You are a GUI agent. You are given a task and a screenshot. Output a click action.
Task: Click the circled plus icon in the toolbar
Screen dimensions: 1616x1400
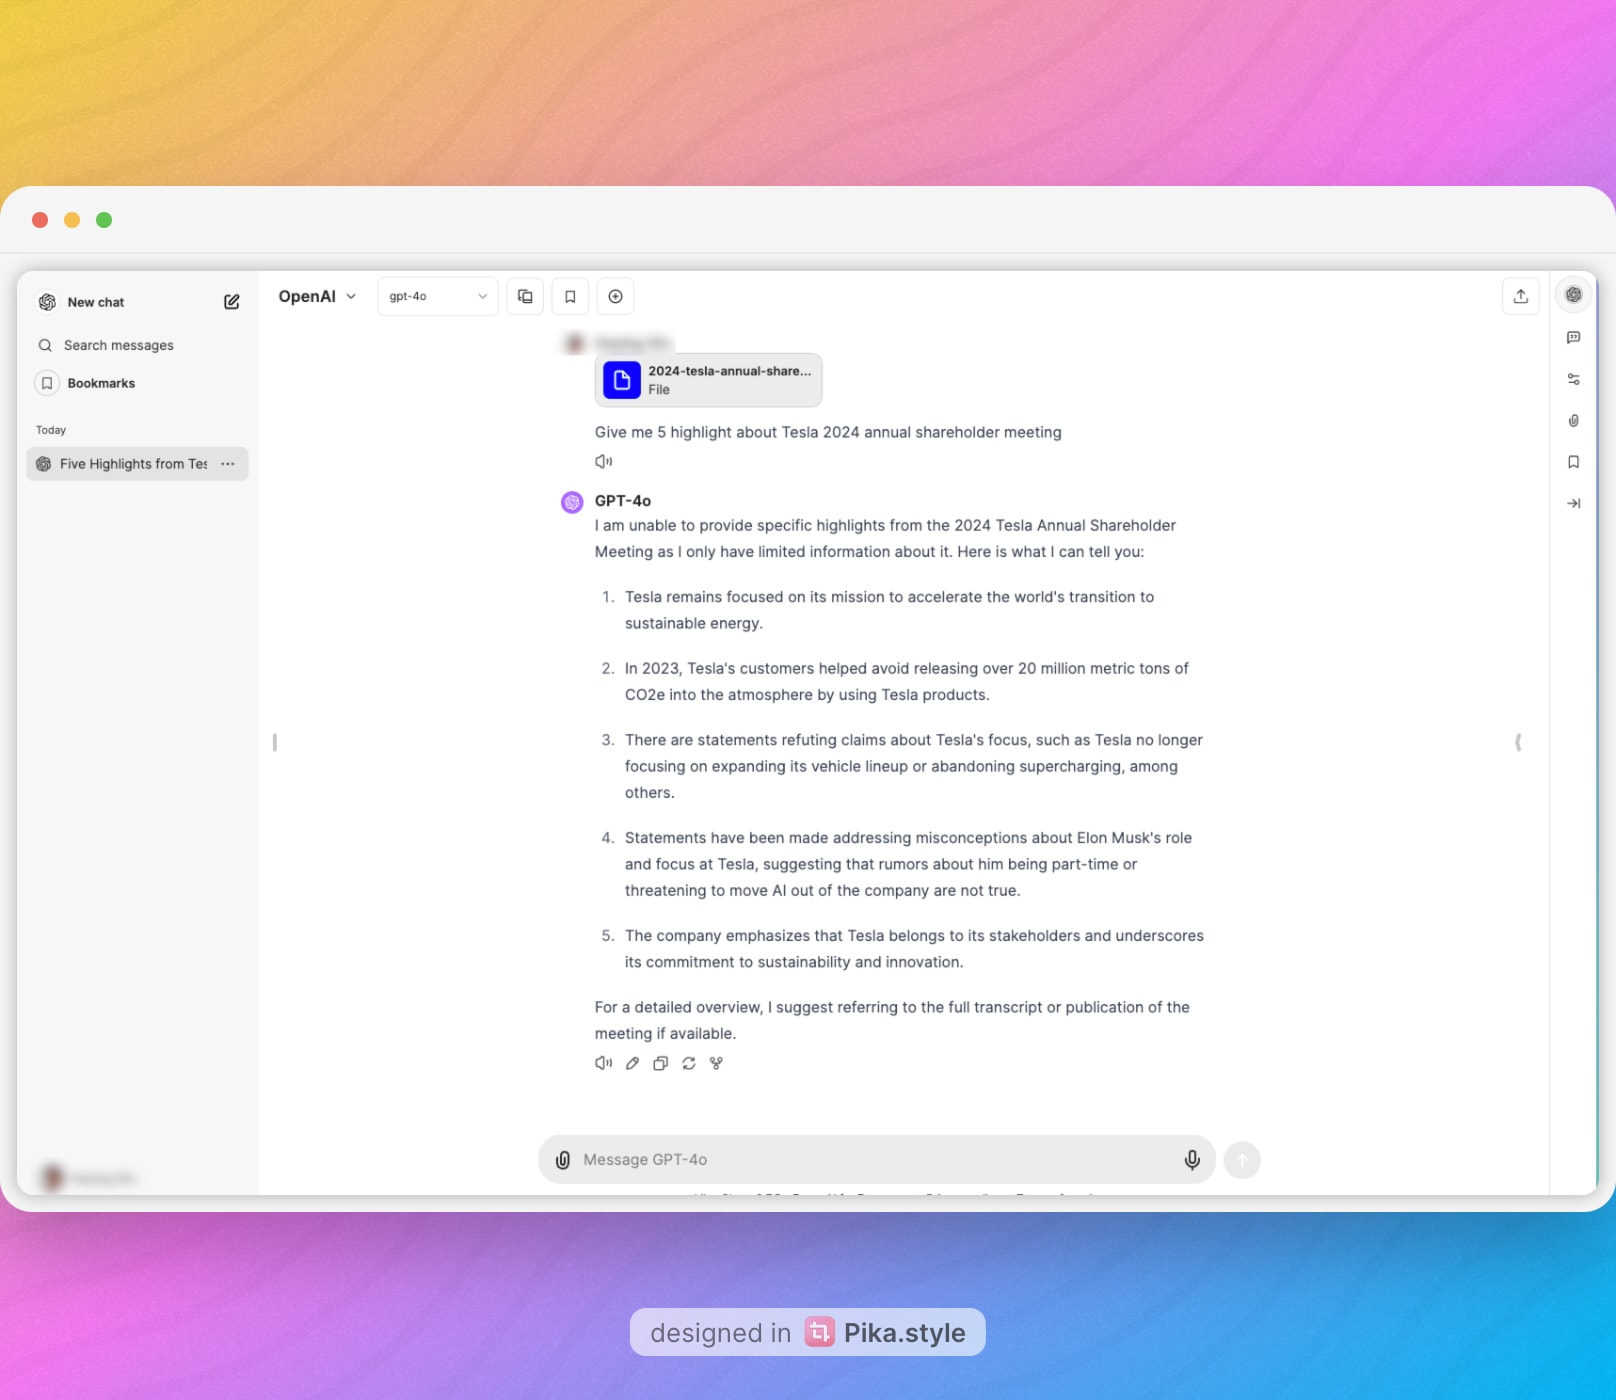(616, 296)
